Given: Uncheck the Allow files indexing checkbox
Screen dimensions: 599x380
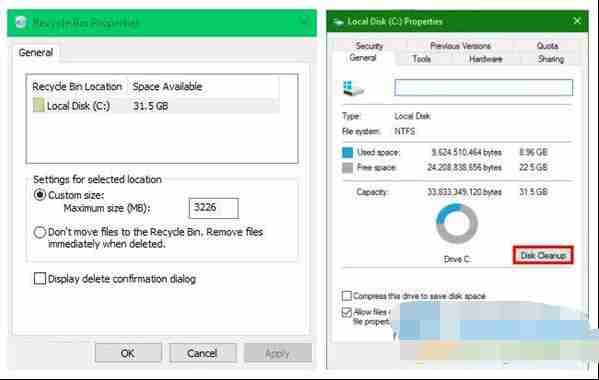Looking at the screenshot, I should point(346,312).
